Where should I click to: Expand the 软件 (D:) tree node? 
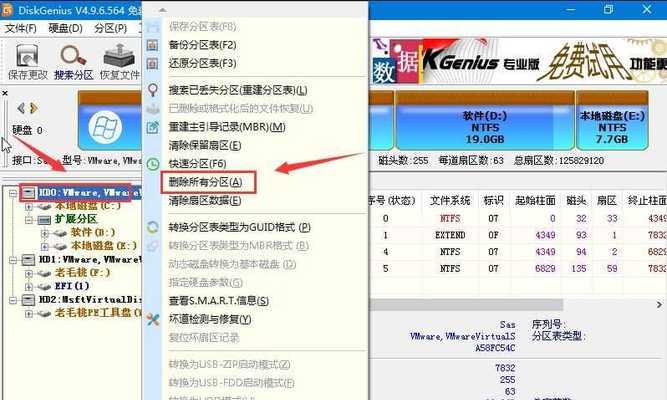[45, 233]
